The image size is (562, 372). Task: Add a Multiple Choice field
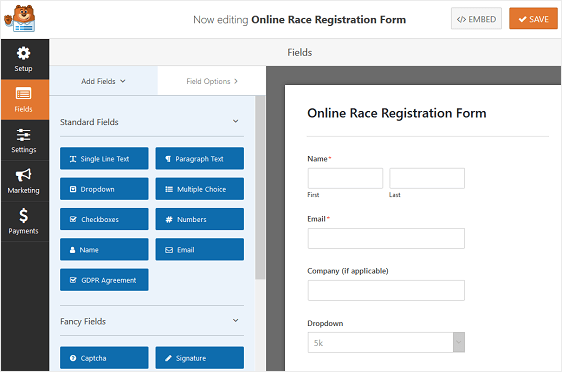tap(200, 189)
